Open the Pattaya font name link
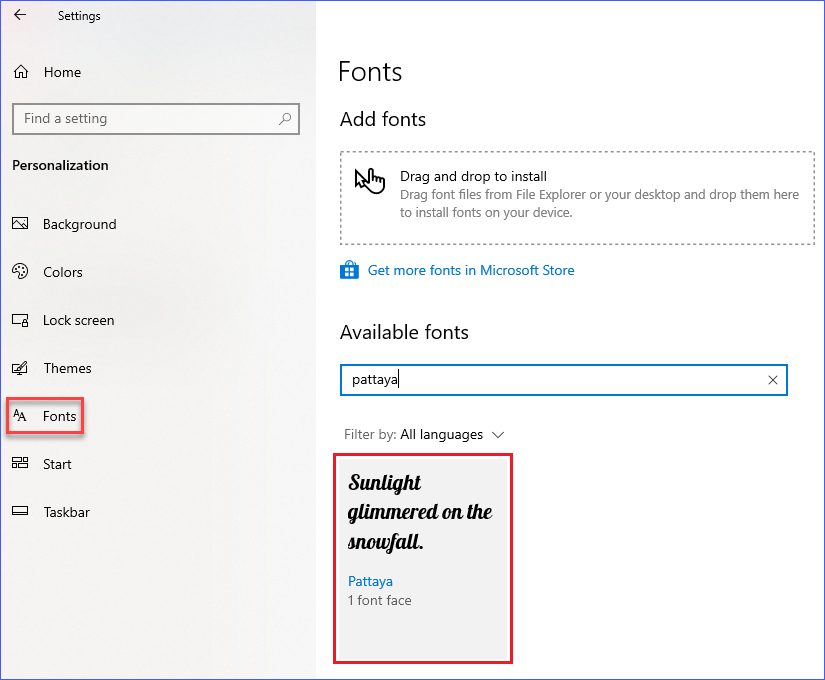This screenshot has height=680, width=825. point(370,582)
